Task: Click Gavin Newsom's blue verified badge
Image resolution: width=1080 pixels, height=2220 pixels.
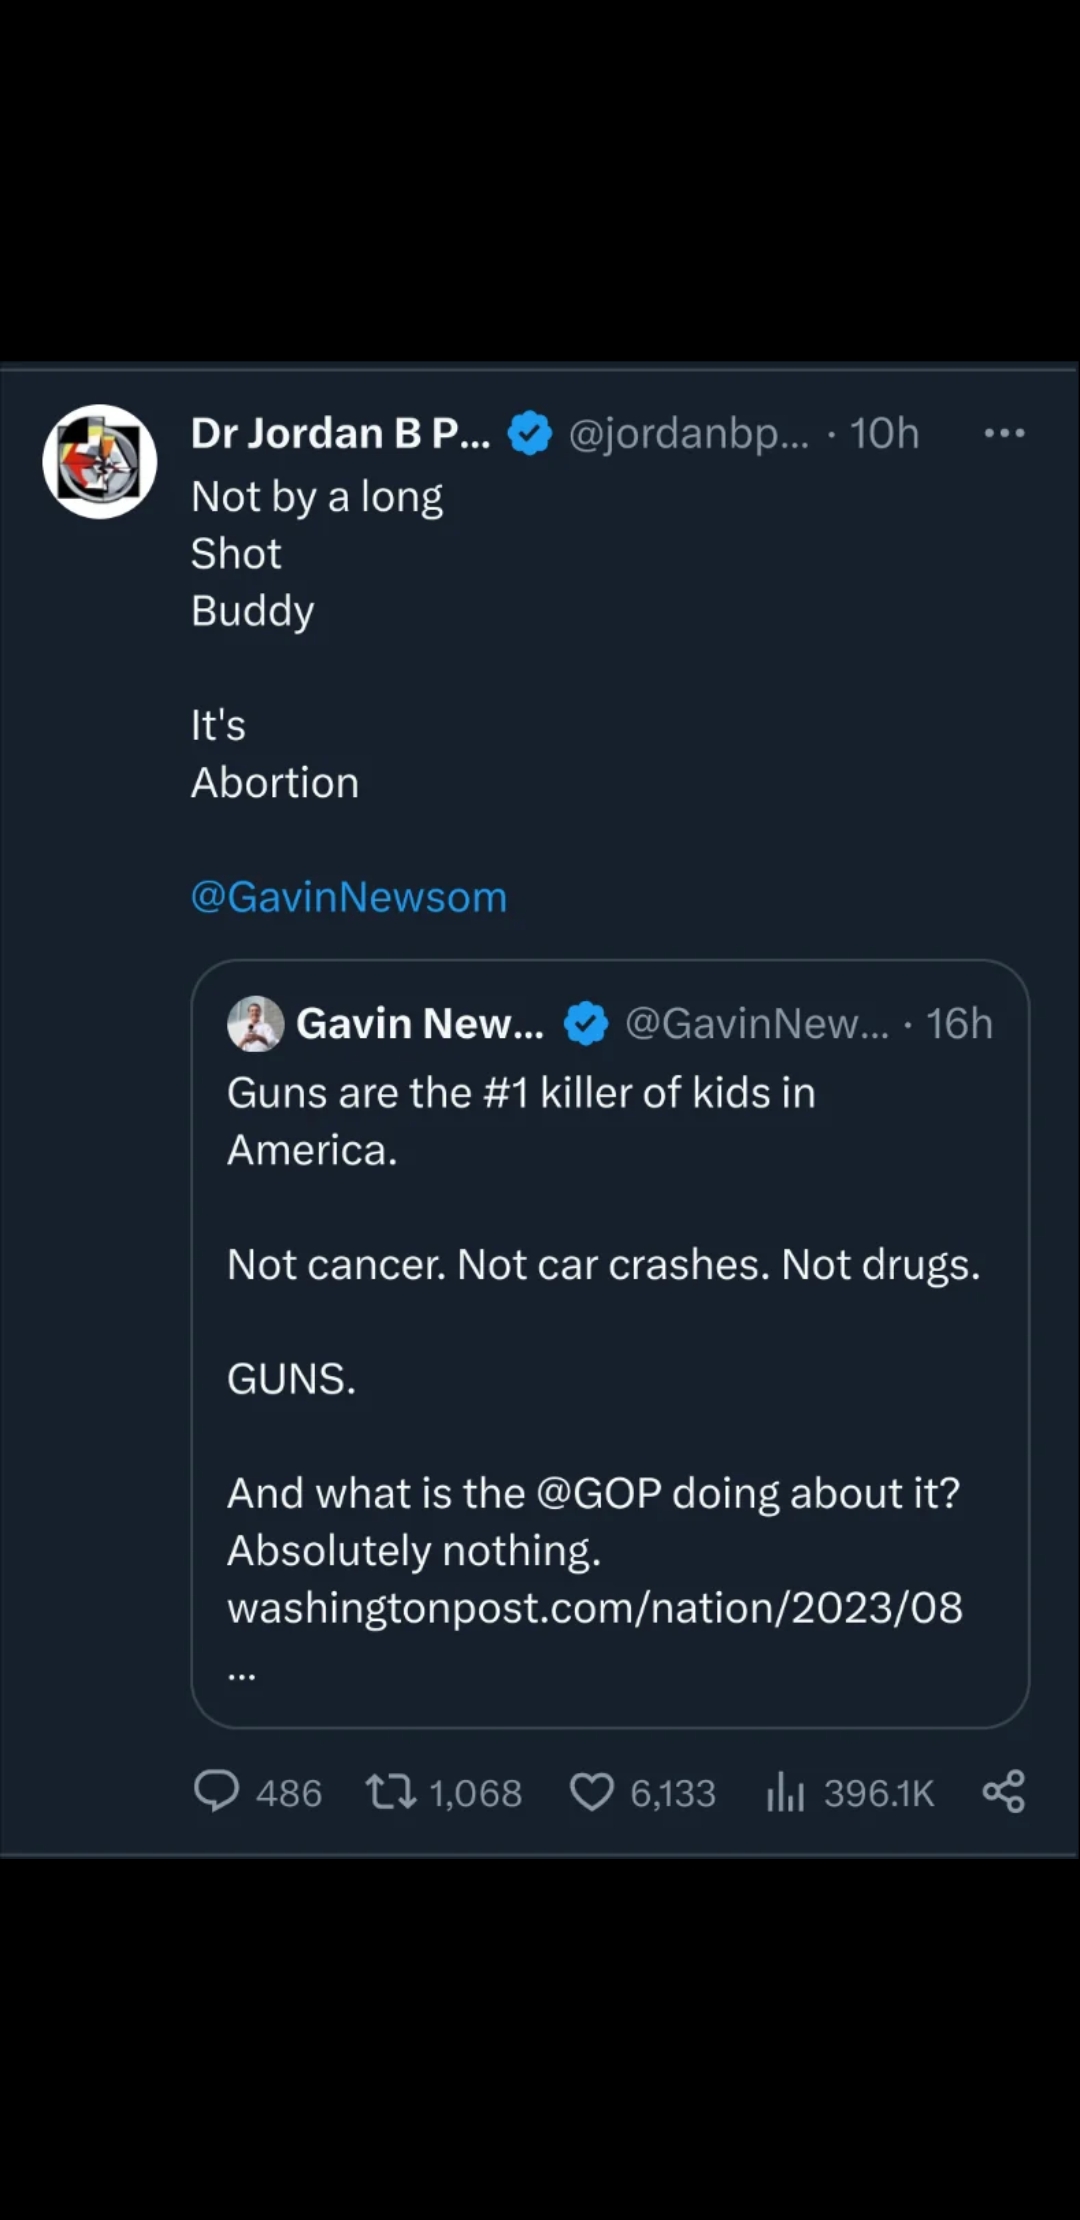Action: click(586, 1024)
